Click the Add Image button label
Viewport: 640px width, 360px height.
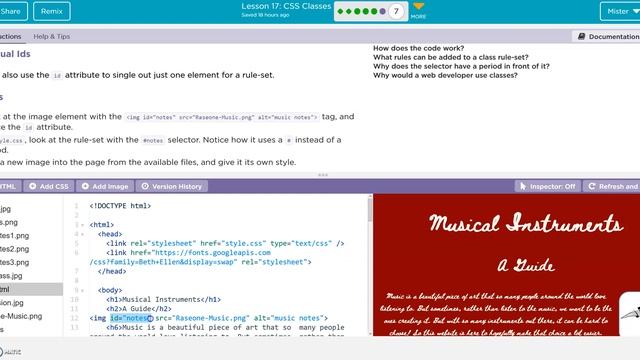click(110, 187)
